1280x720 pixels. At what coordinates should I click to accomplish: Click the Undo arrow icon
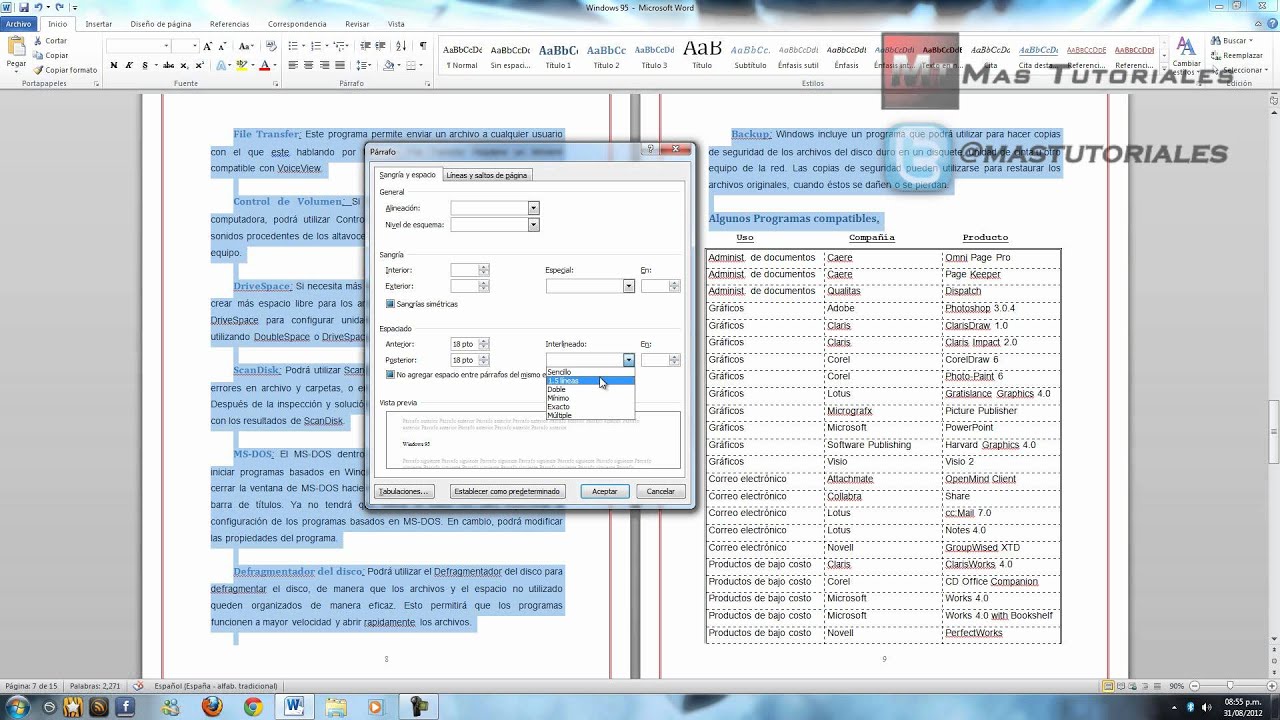[x=38, y=7]
